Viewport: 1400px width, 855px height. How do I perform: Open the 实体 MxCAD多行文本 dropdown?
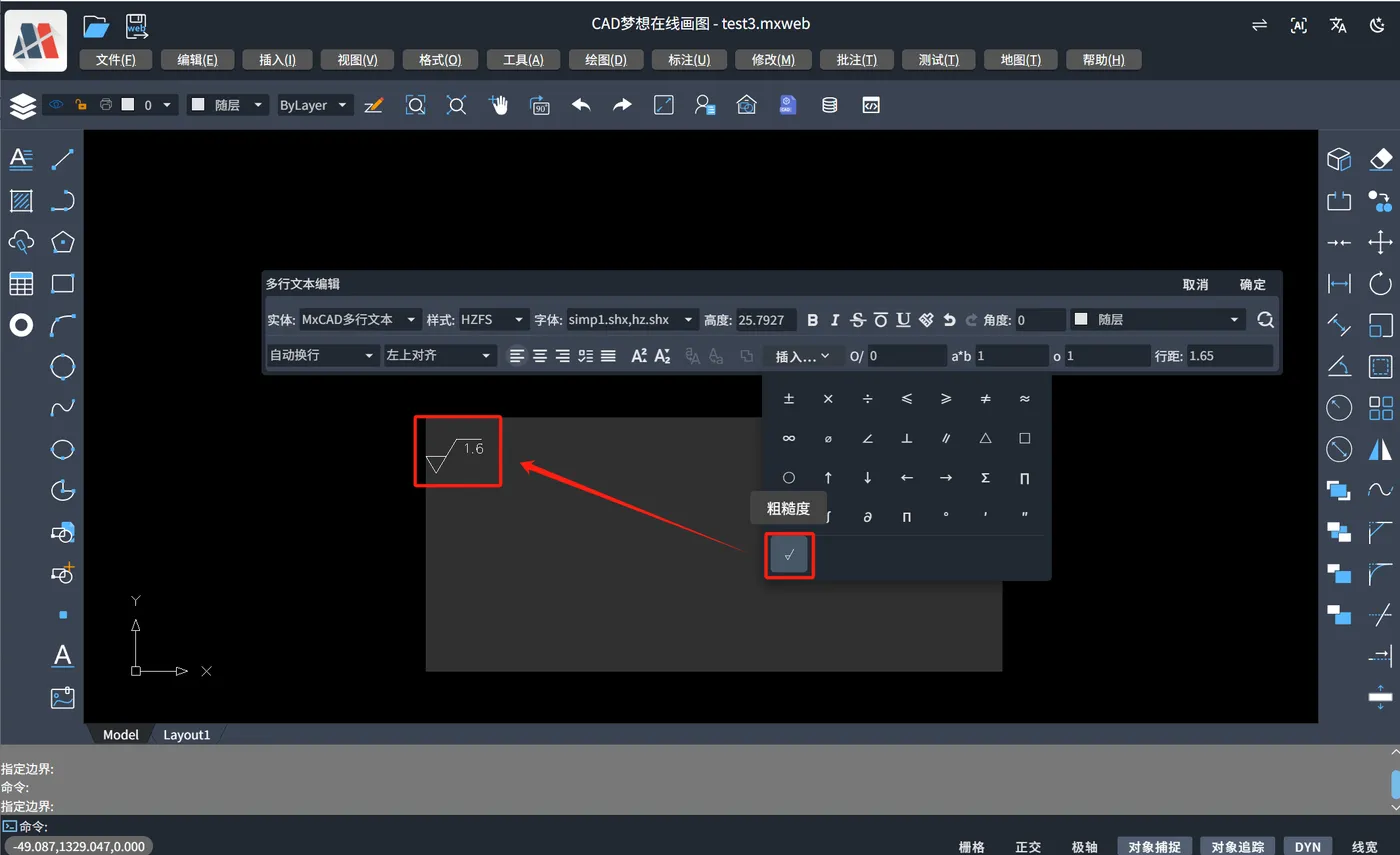pyautogui.click(x=361, y=320)
